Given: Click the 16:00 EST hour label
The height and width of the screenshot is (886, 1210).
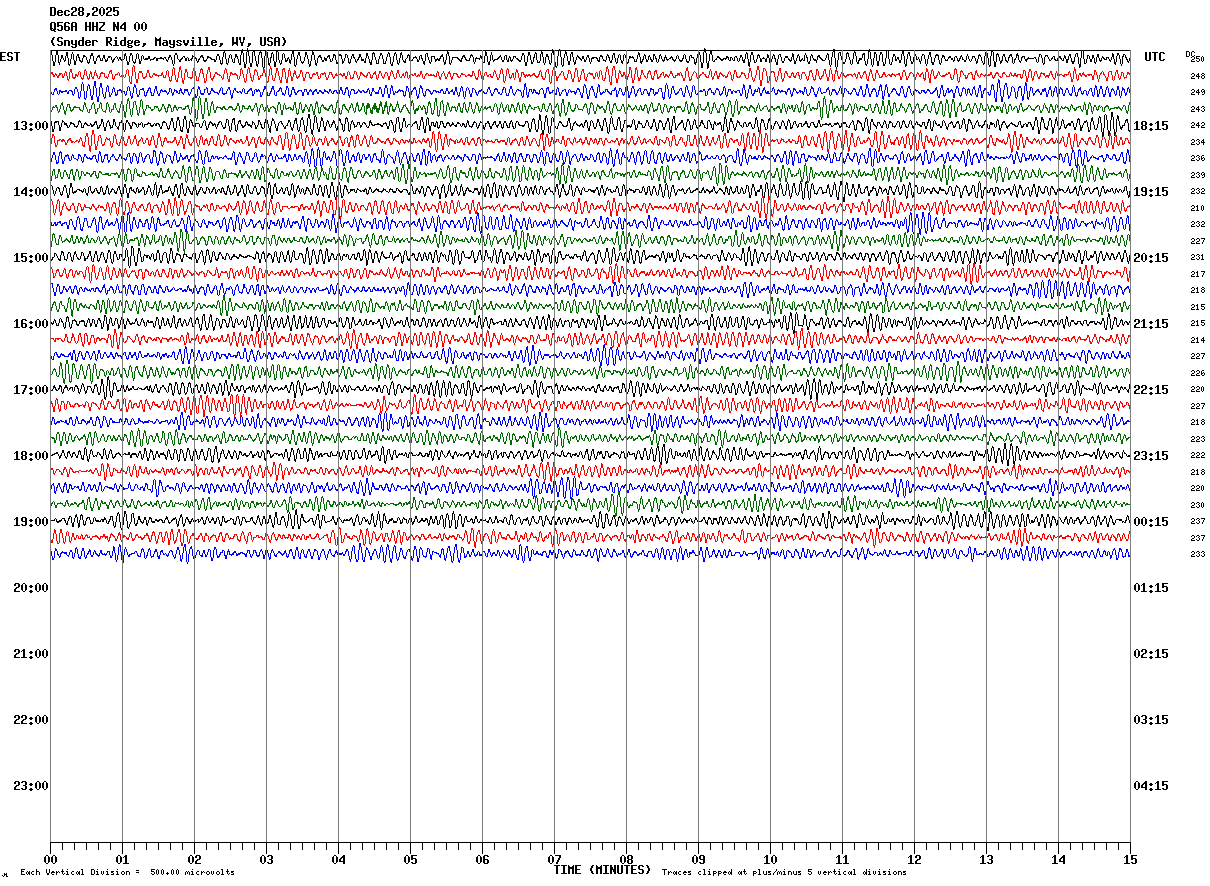Looking at the screenshot, I should [31, 324].
